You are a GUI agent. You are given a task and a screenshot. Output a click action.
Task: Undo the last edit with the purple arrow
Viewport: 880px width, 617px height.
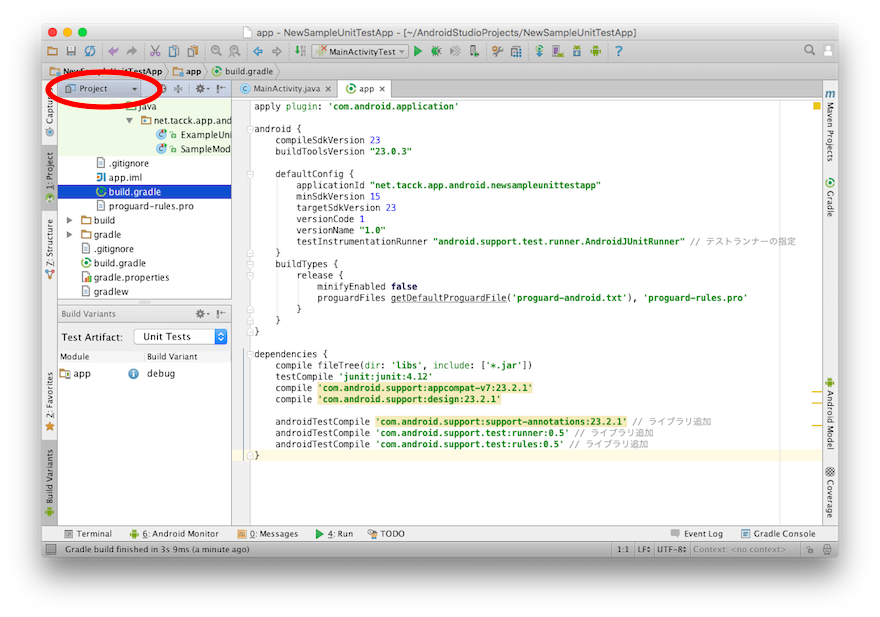pyautogui.click(x=113, y=51)
